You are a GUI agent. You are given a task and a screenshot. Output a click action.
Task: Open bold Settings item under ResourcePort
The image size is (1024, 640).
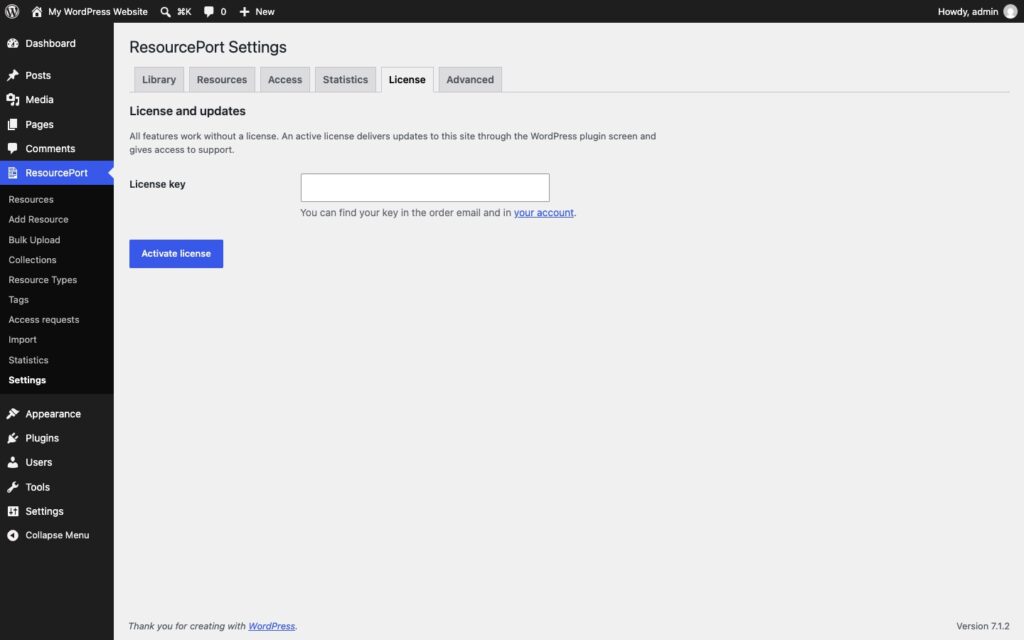pos(27,379)
